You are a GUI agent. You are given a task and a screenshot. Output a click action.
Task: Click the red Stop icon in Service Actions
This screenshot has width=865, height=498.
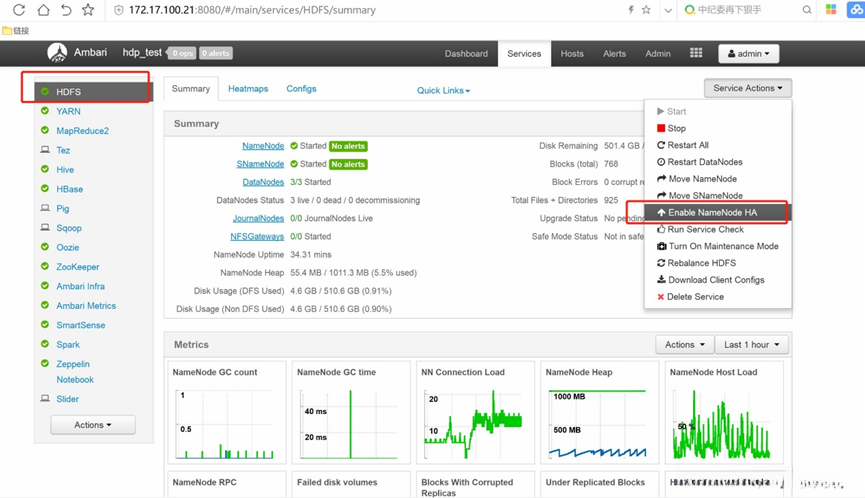coord(661,128)
